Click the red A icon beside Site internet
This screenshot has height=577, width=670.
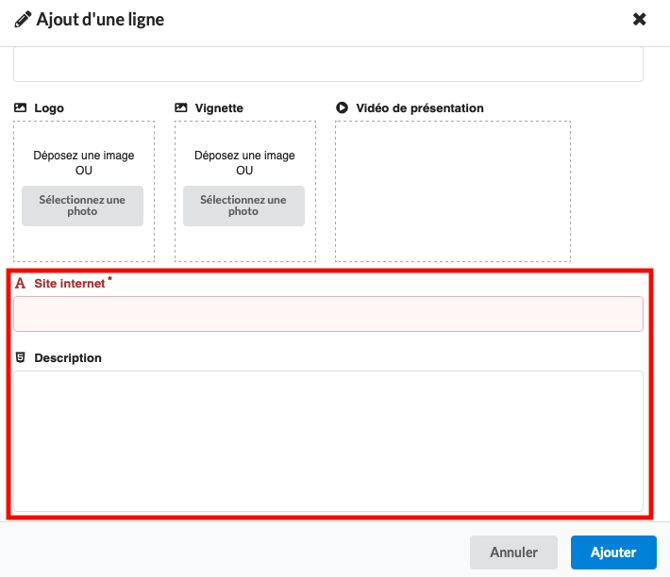[x=20, y=284]
